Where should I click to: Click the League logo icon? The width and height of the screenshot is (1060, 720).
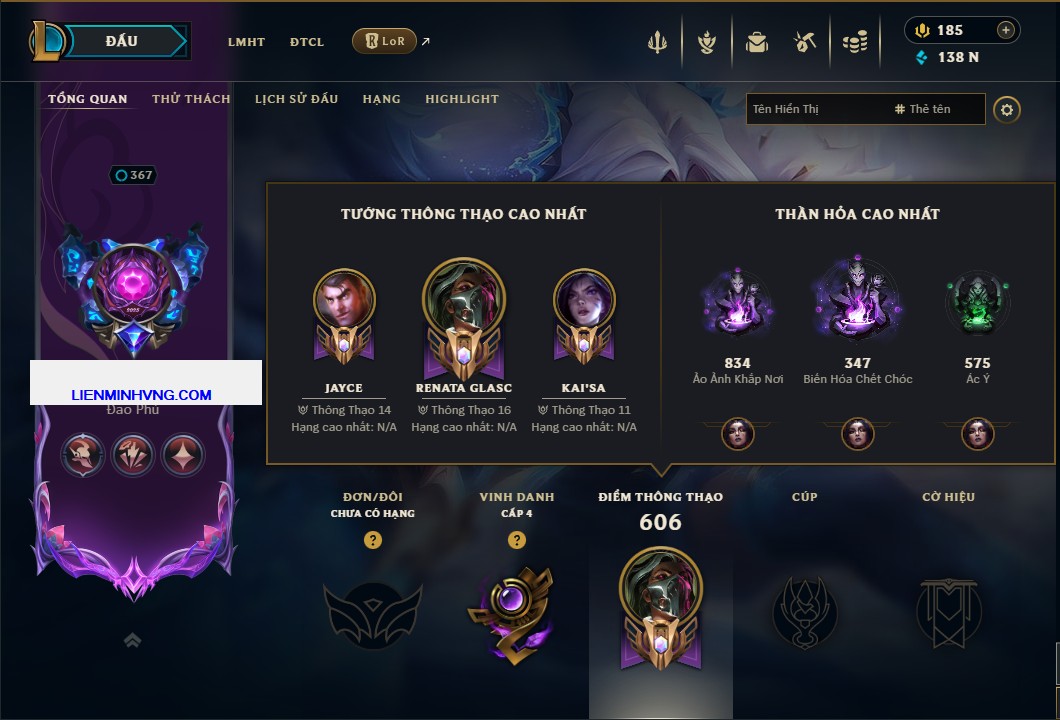(47, 41)
